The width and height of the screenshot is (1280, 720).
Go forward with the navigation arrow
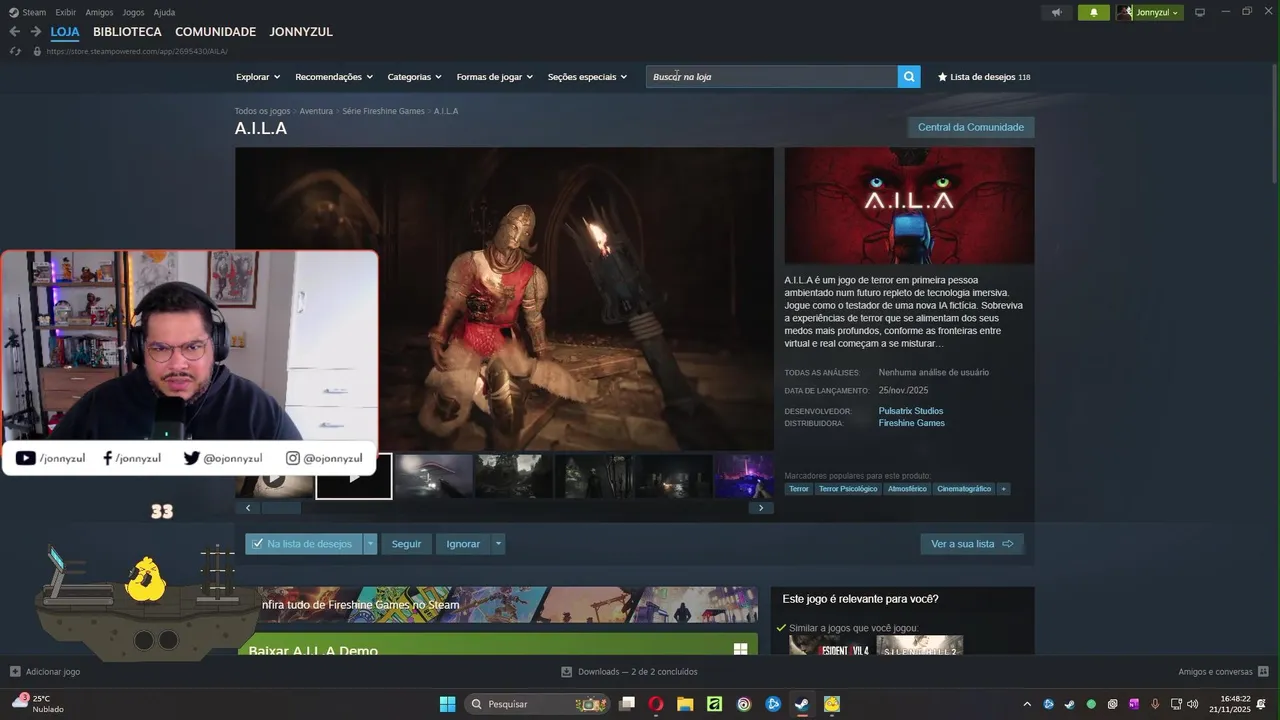coord(36,32)
